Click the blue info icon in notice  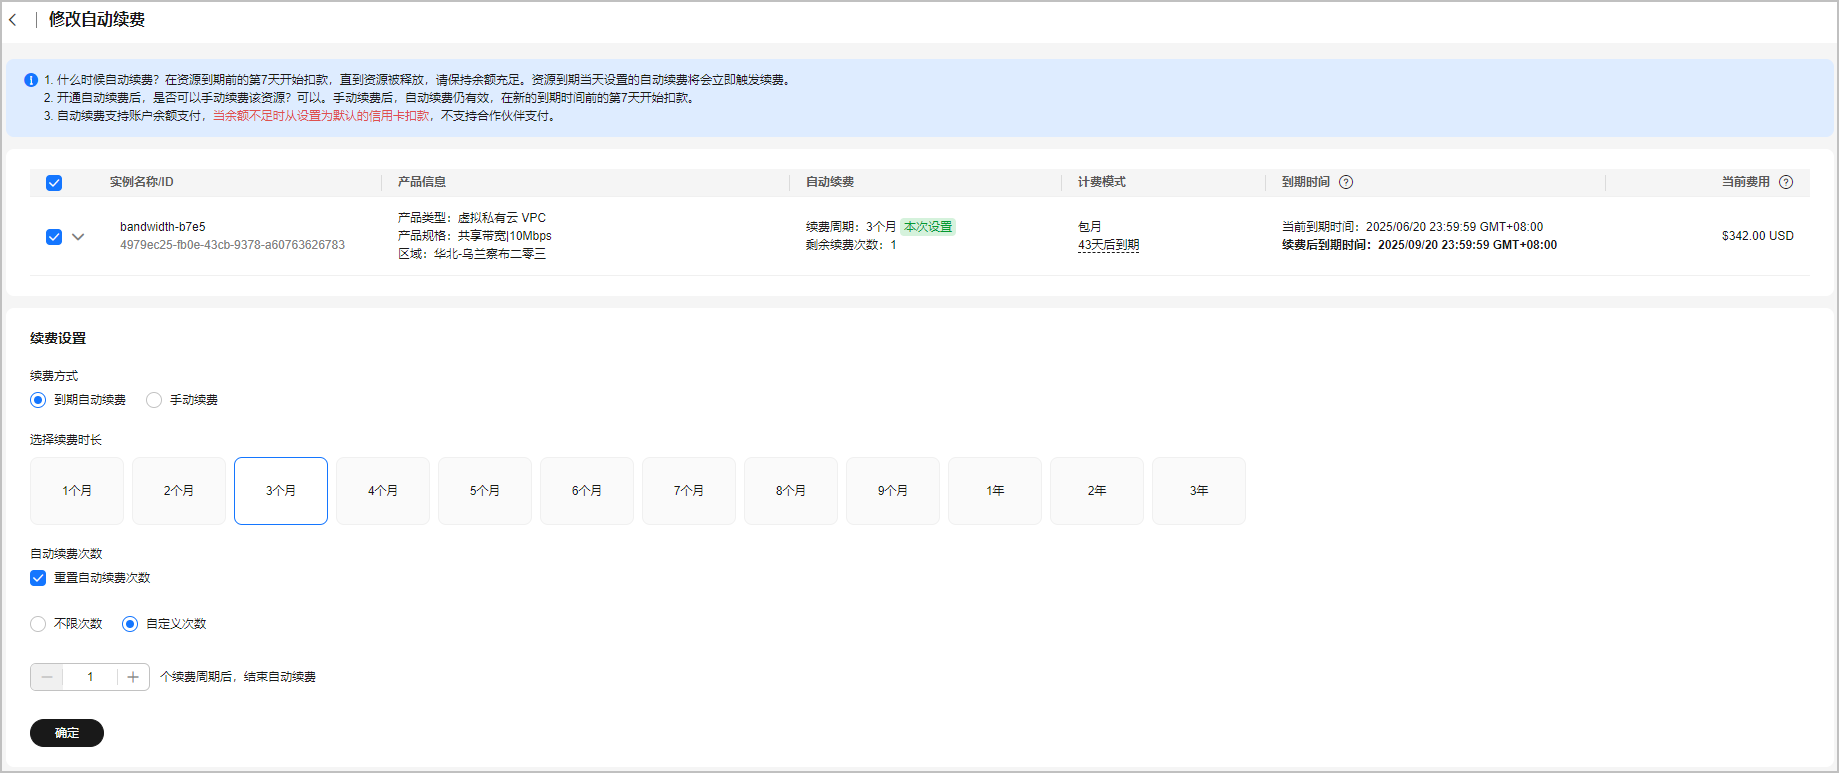[x=31, y=80]
